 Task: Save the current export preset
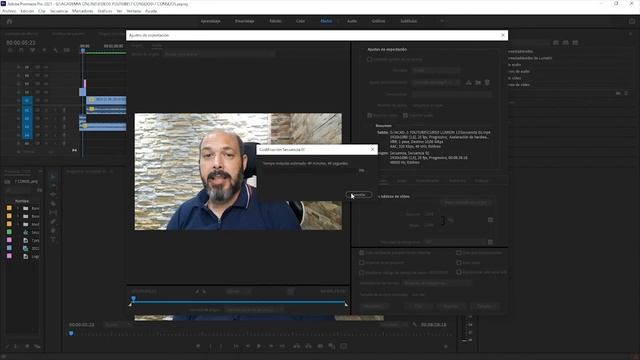[469, 82]
